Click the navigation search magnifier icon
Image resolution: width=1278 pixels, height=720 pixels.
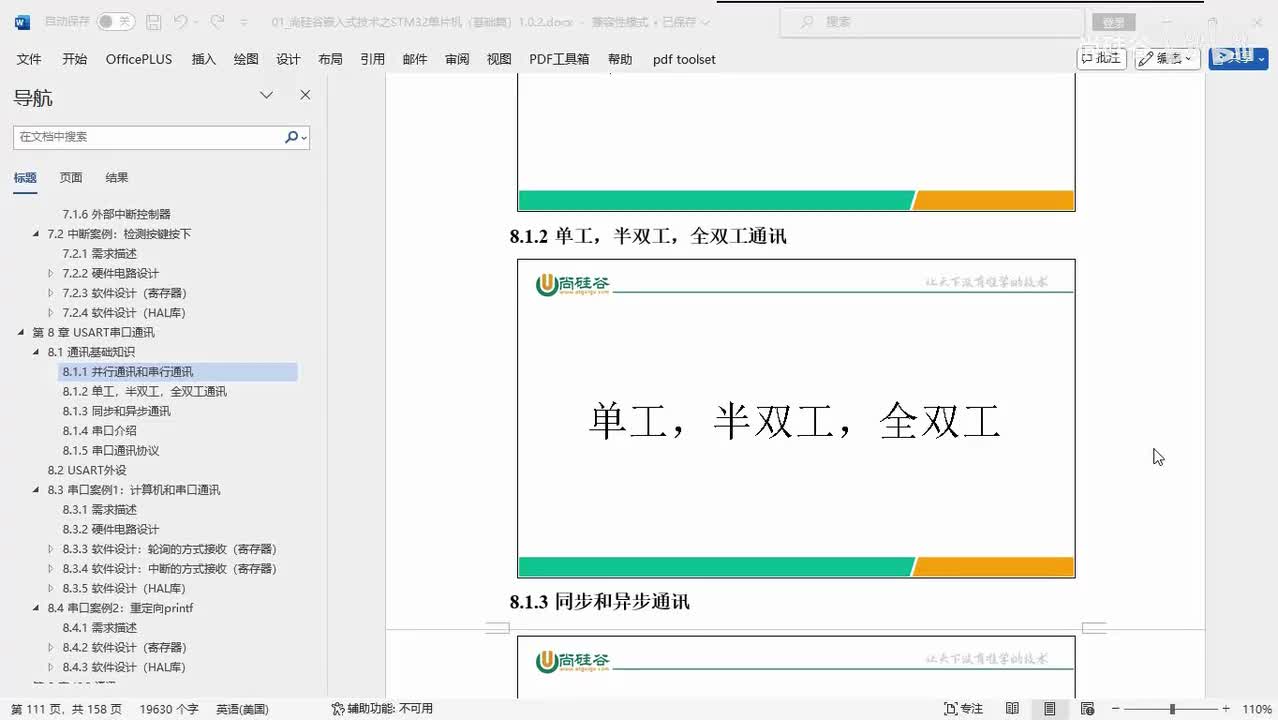pyautogui.click(x=291, y=137)
